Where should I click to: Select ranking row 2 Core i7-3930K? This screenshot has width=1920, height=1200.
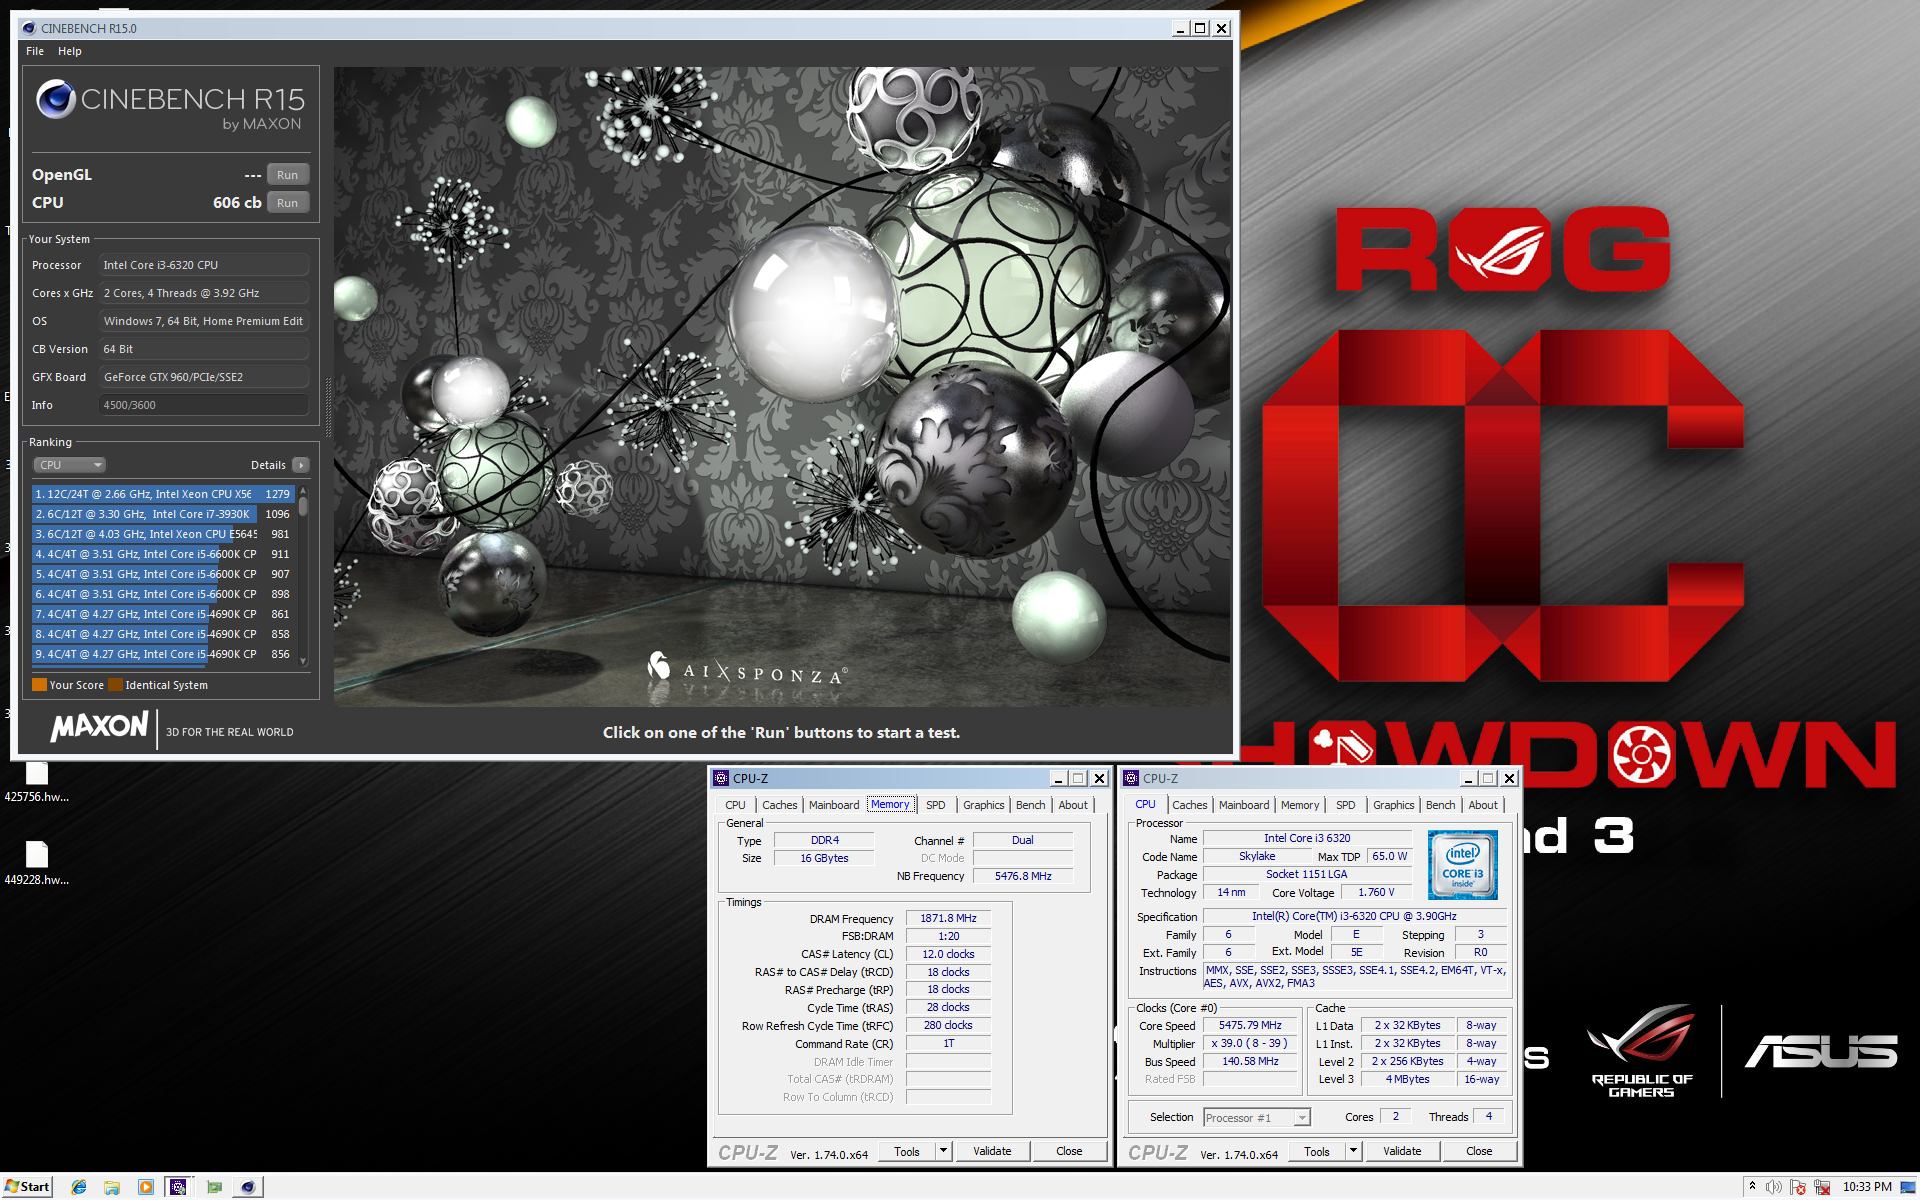click(x=163, y=514)
